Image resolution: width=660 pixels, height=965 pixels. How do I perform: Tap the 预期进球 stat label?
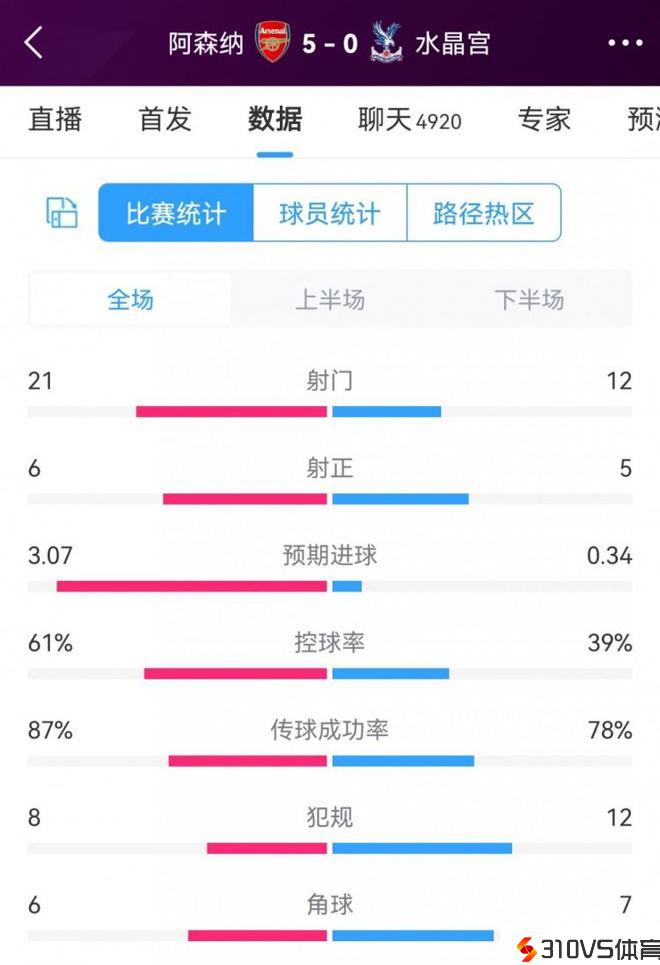click(330, 555)
